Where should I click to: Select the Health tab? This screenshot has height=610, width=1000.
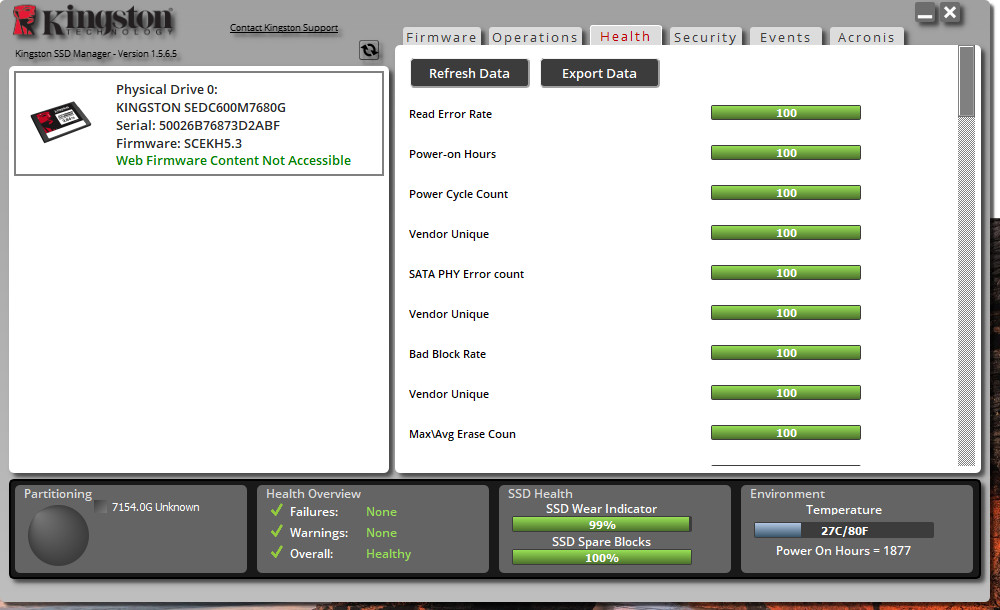coord(626,36)
